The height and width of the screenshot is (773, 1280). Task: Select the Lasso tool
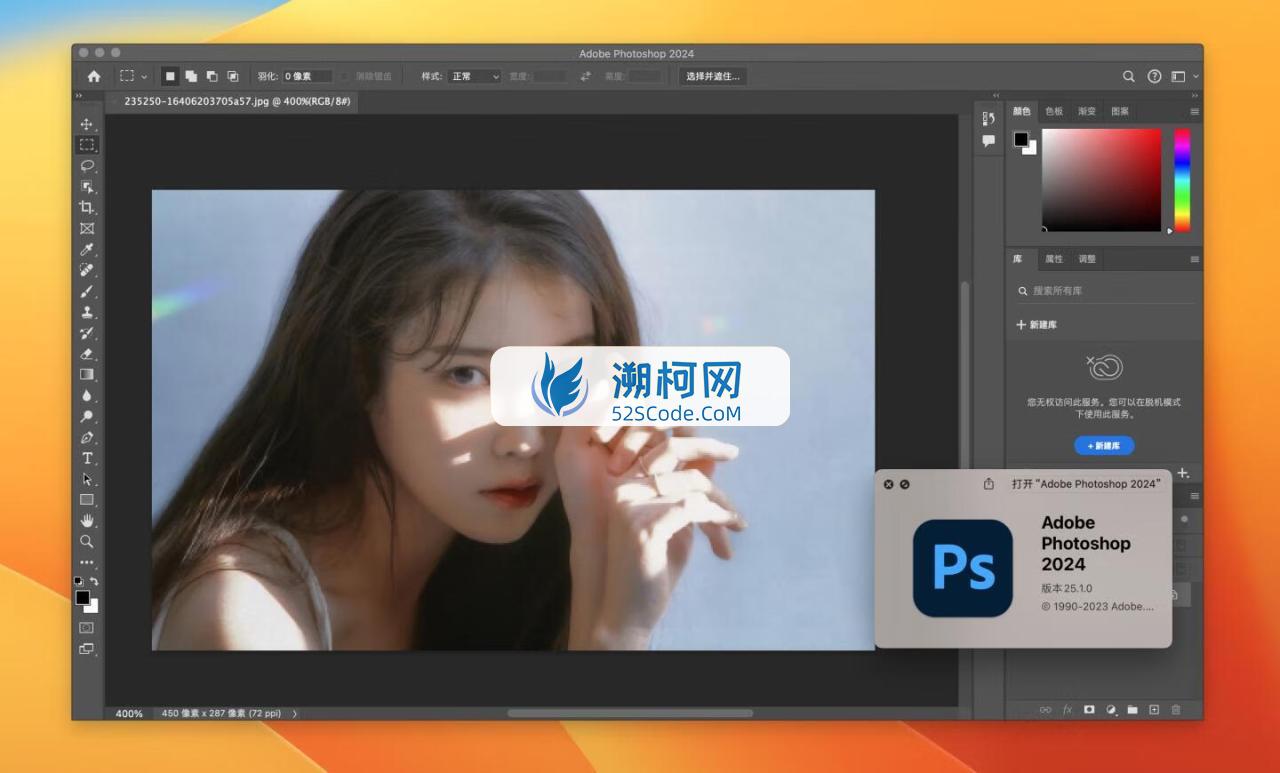coord(87,166)
